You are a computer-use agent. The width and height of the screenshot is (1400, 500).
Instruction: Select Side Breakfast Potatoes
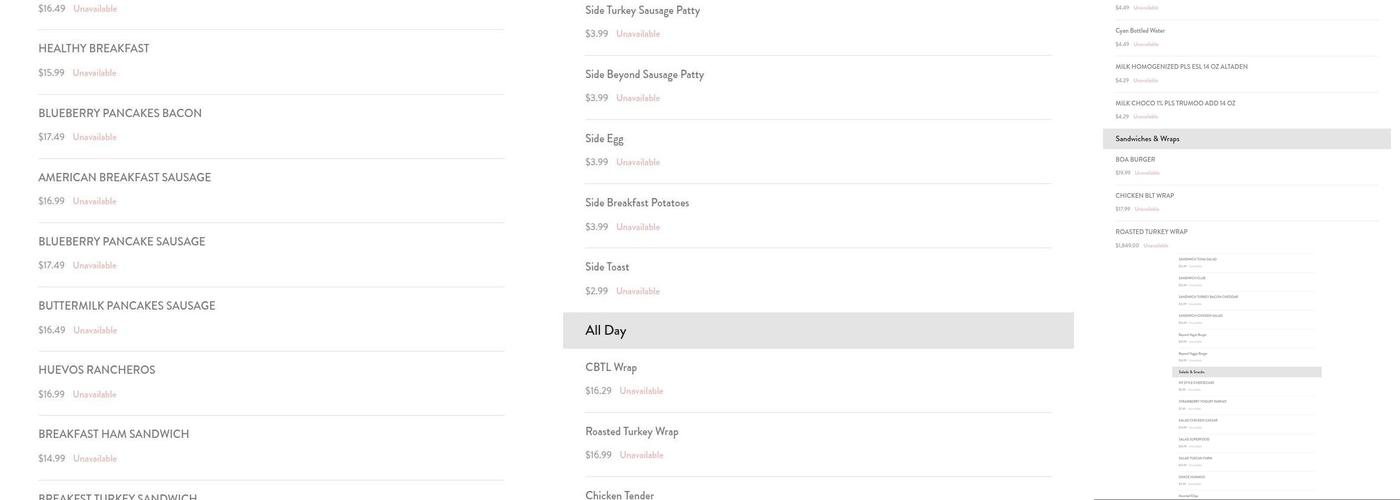point(638,203)
